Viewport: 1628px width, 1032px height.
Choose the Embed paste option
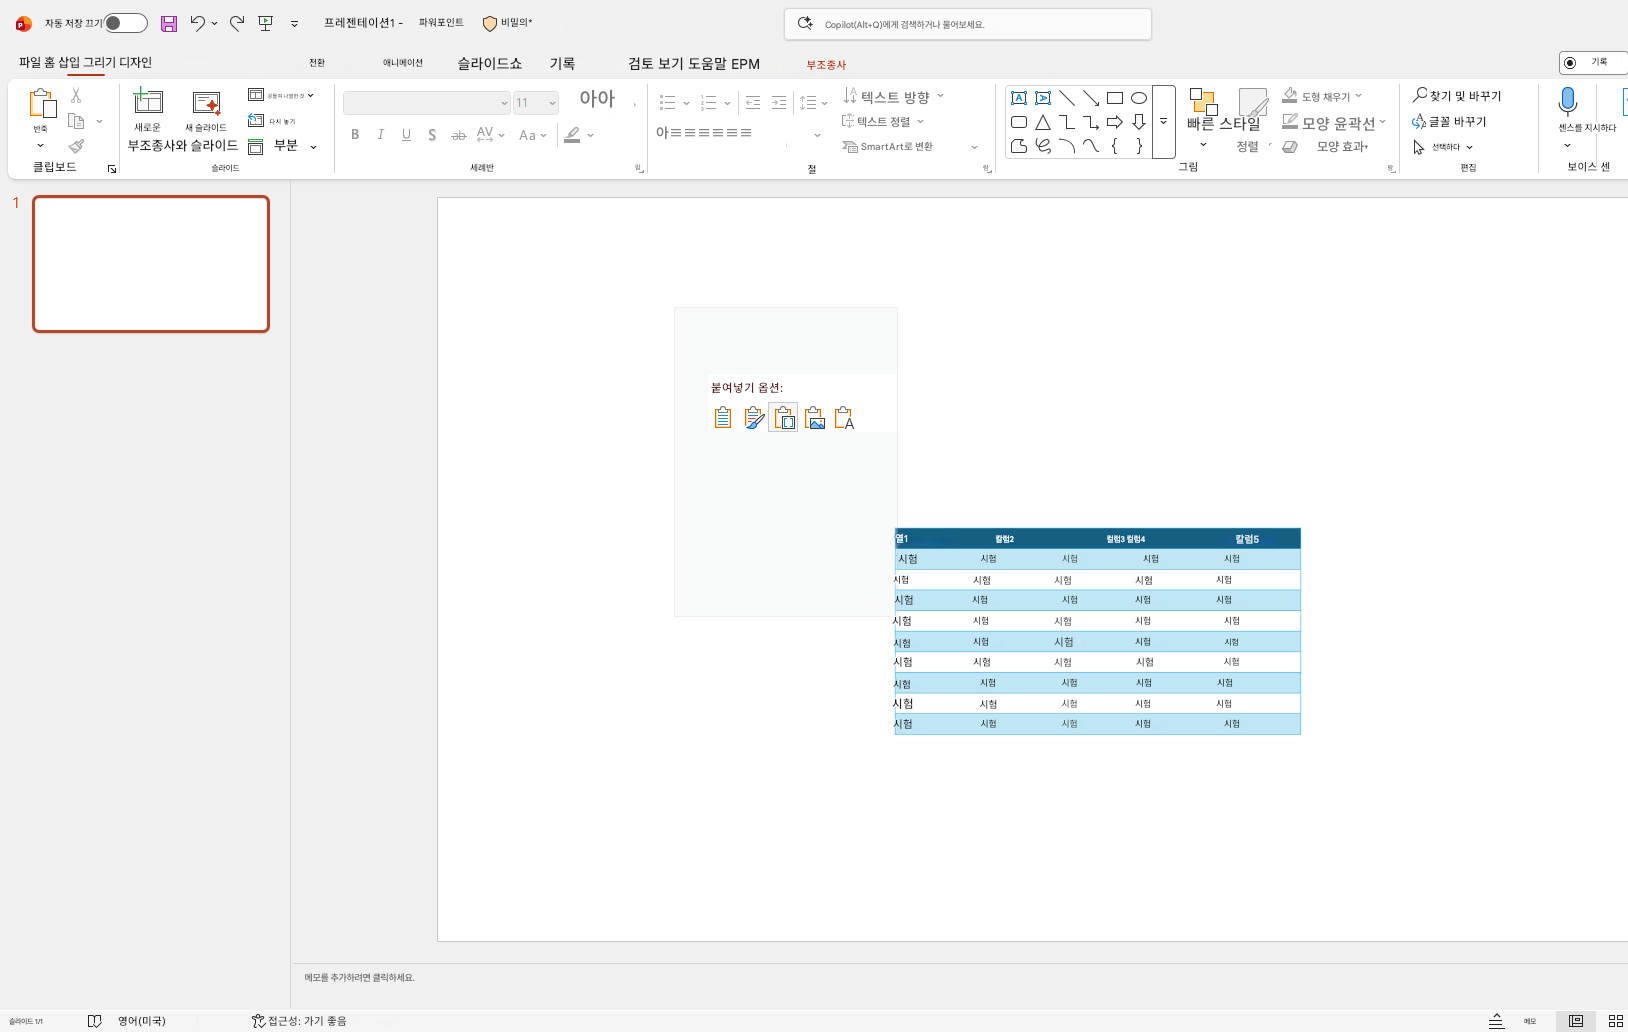784,418
